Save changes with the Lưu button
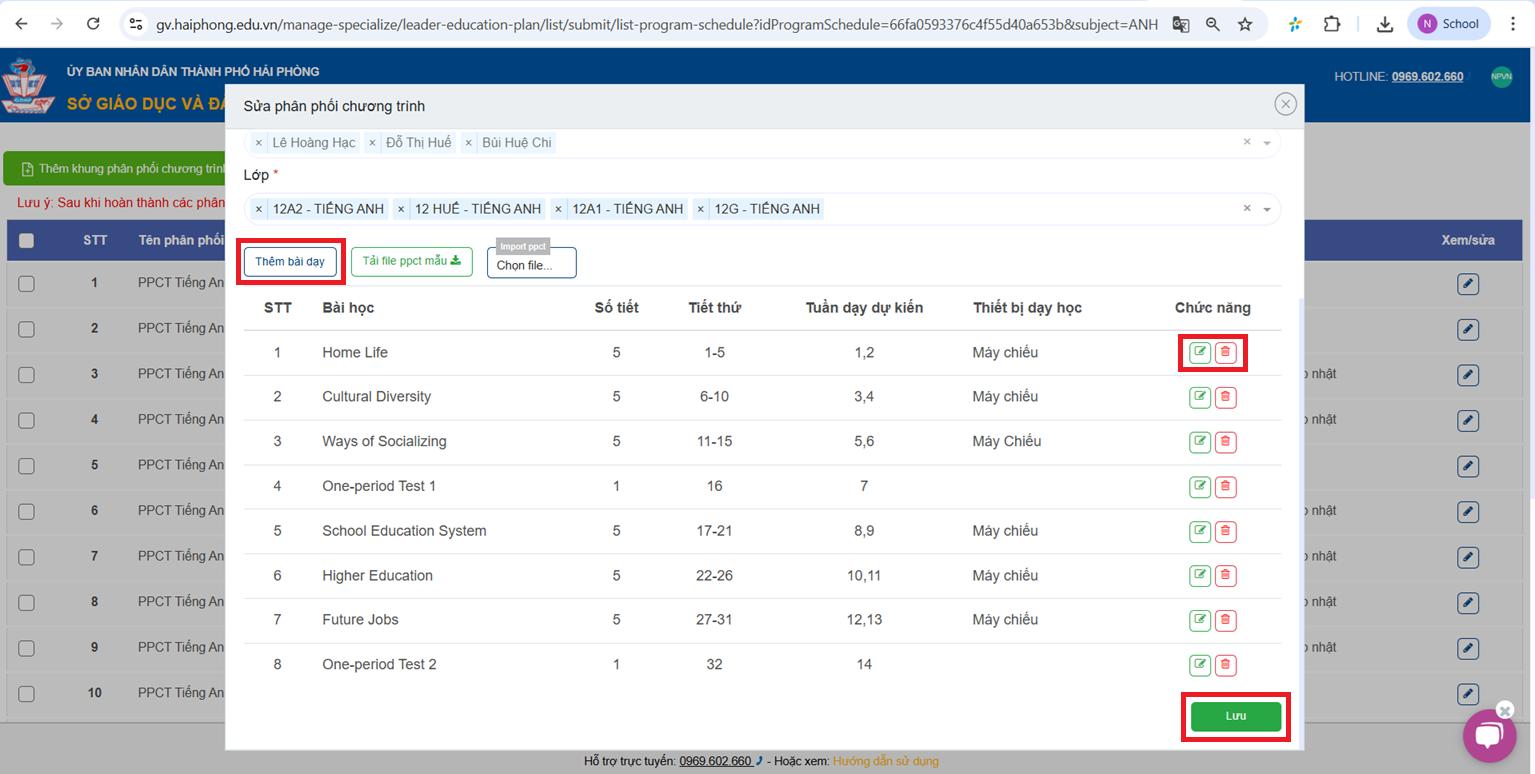The image size is (1535, 774). [1235, 717]
